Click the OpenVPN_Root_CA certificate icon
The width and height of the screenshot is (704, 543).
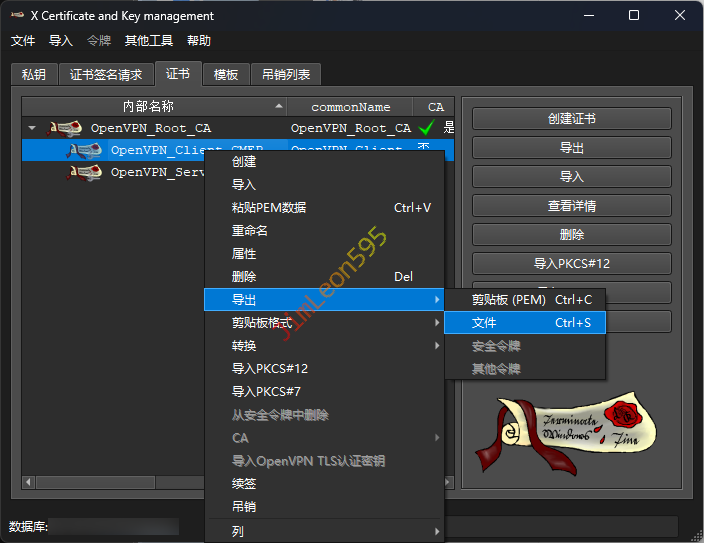[x=65, y=128]
